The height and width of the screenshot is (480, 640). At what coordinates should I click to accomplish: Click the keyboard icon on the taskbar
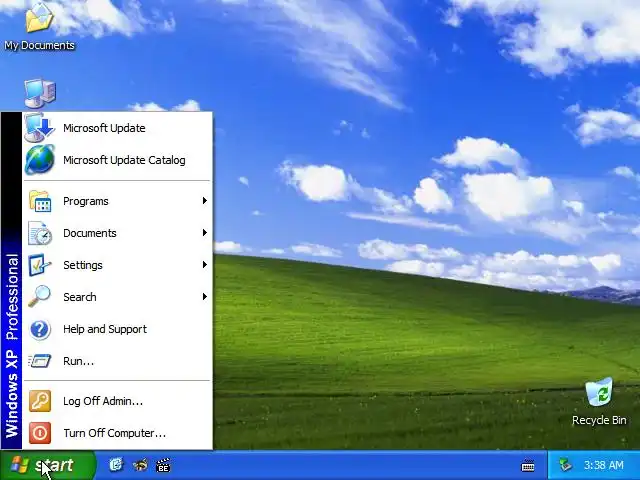pyautogui.click(x=528, y=465)
